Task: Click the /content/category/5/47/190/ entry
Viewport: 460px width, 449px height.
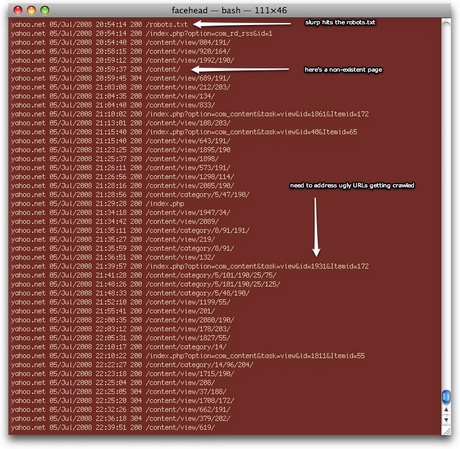Action: 198,194
